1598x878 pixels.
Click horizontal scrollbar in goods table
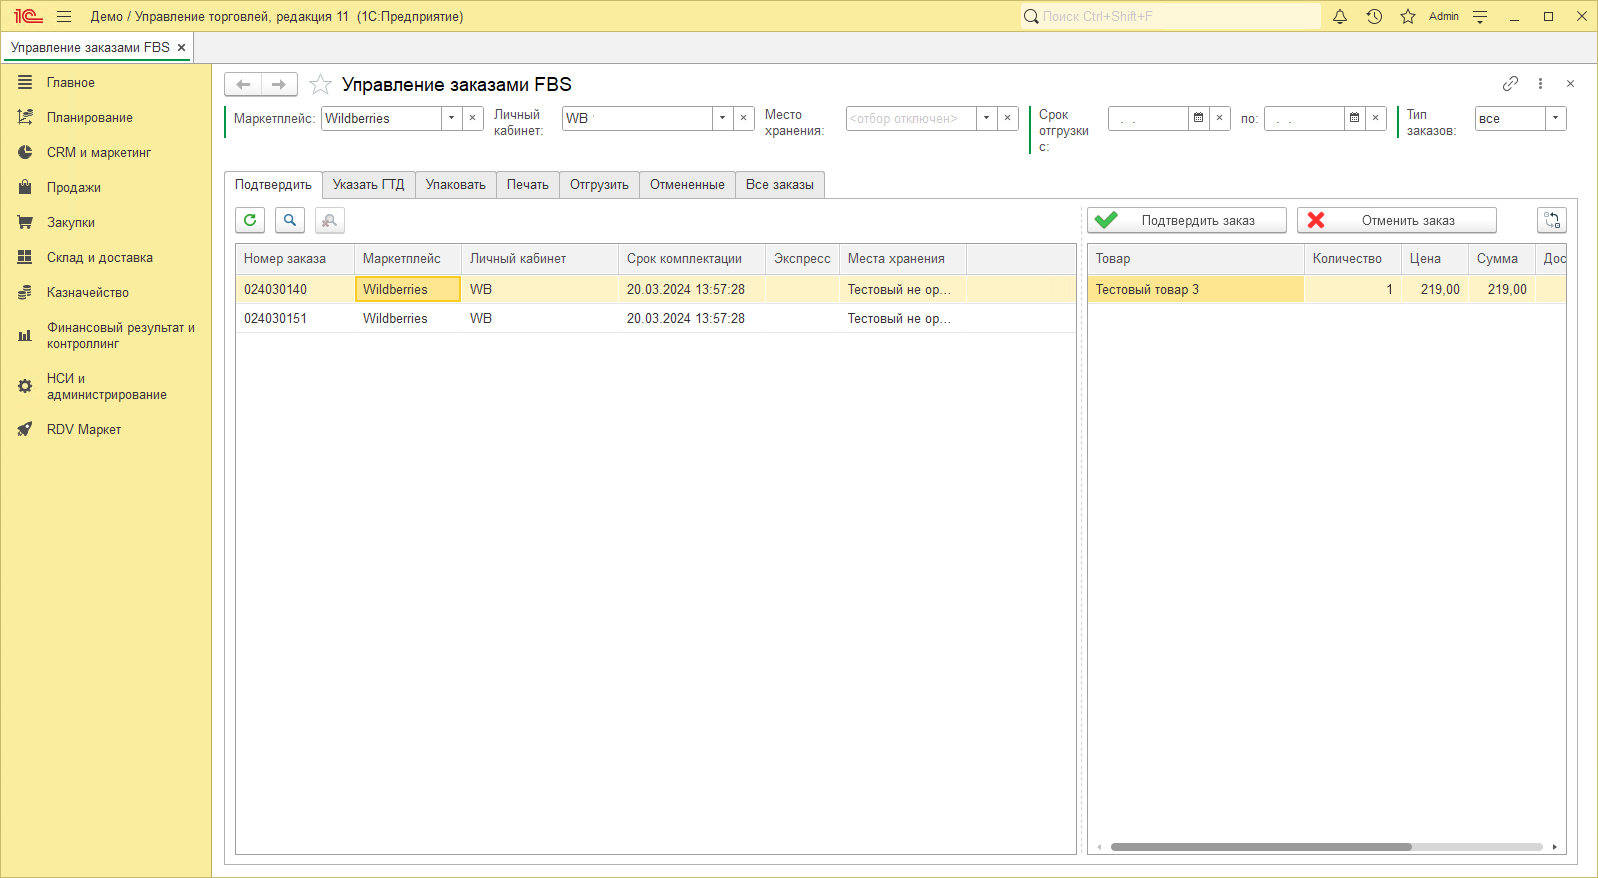coord(1261,847)
